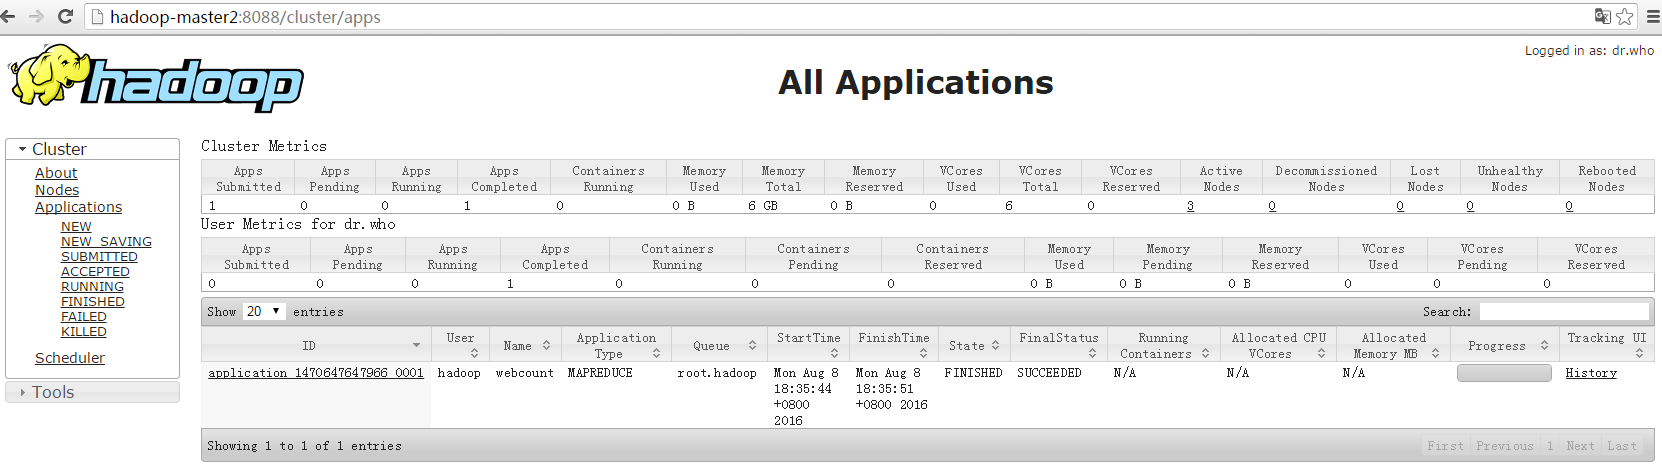Screen dimensions: 1662x468
Task: Open the Chrome menu icon
Action: (1653, 17)
